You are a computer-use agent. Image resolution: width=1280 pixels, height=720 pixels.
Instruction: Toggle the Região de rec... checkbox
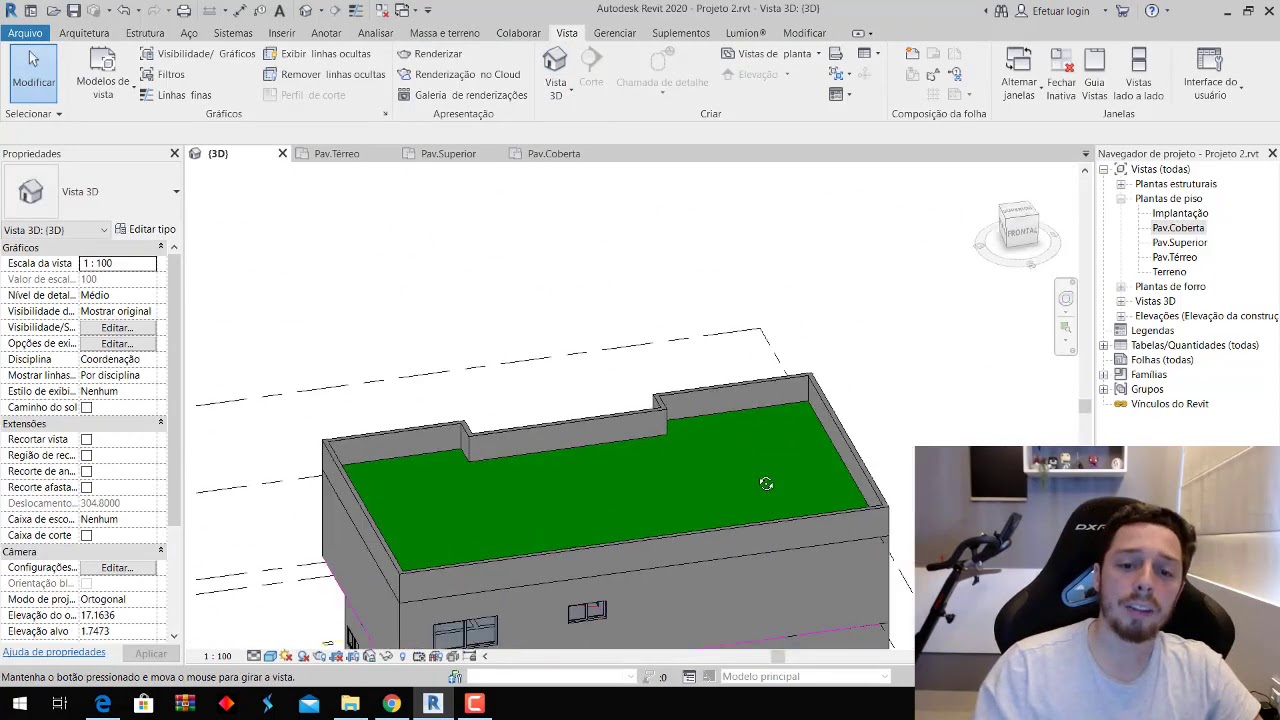[x=86, y=455]
